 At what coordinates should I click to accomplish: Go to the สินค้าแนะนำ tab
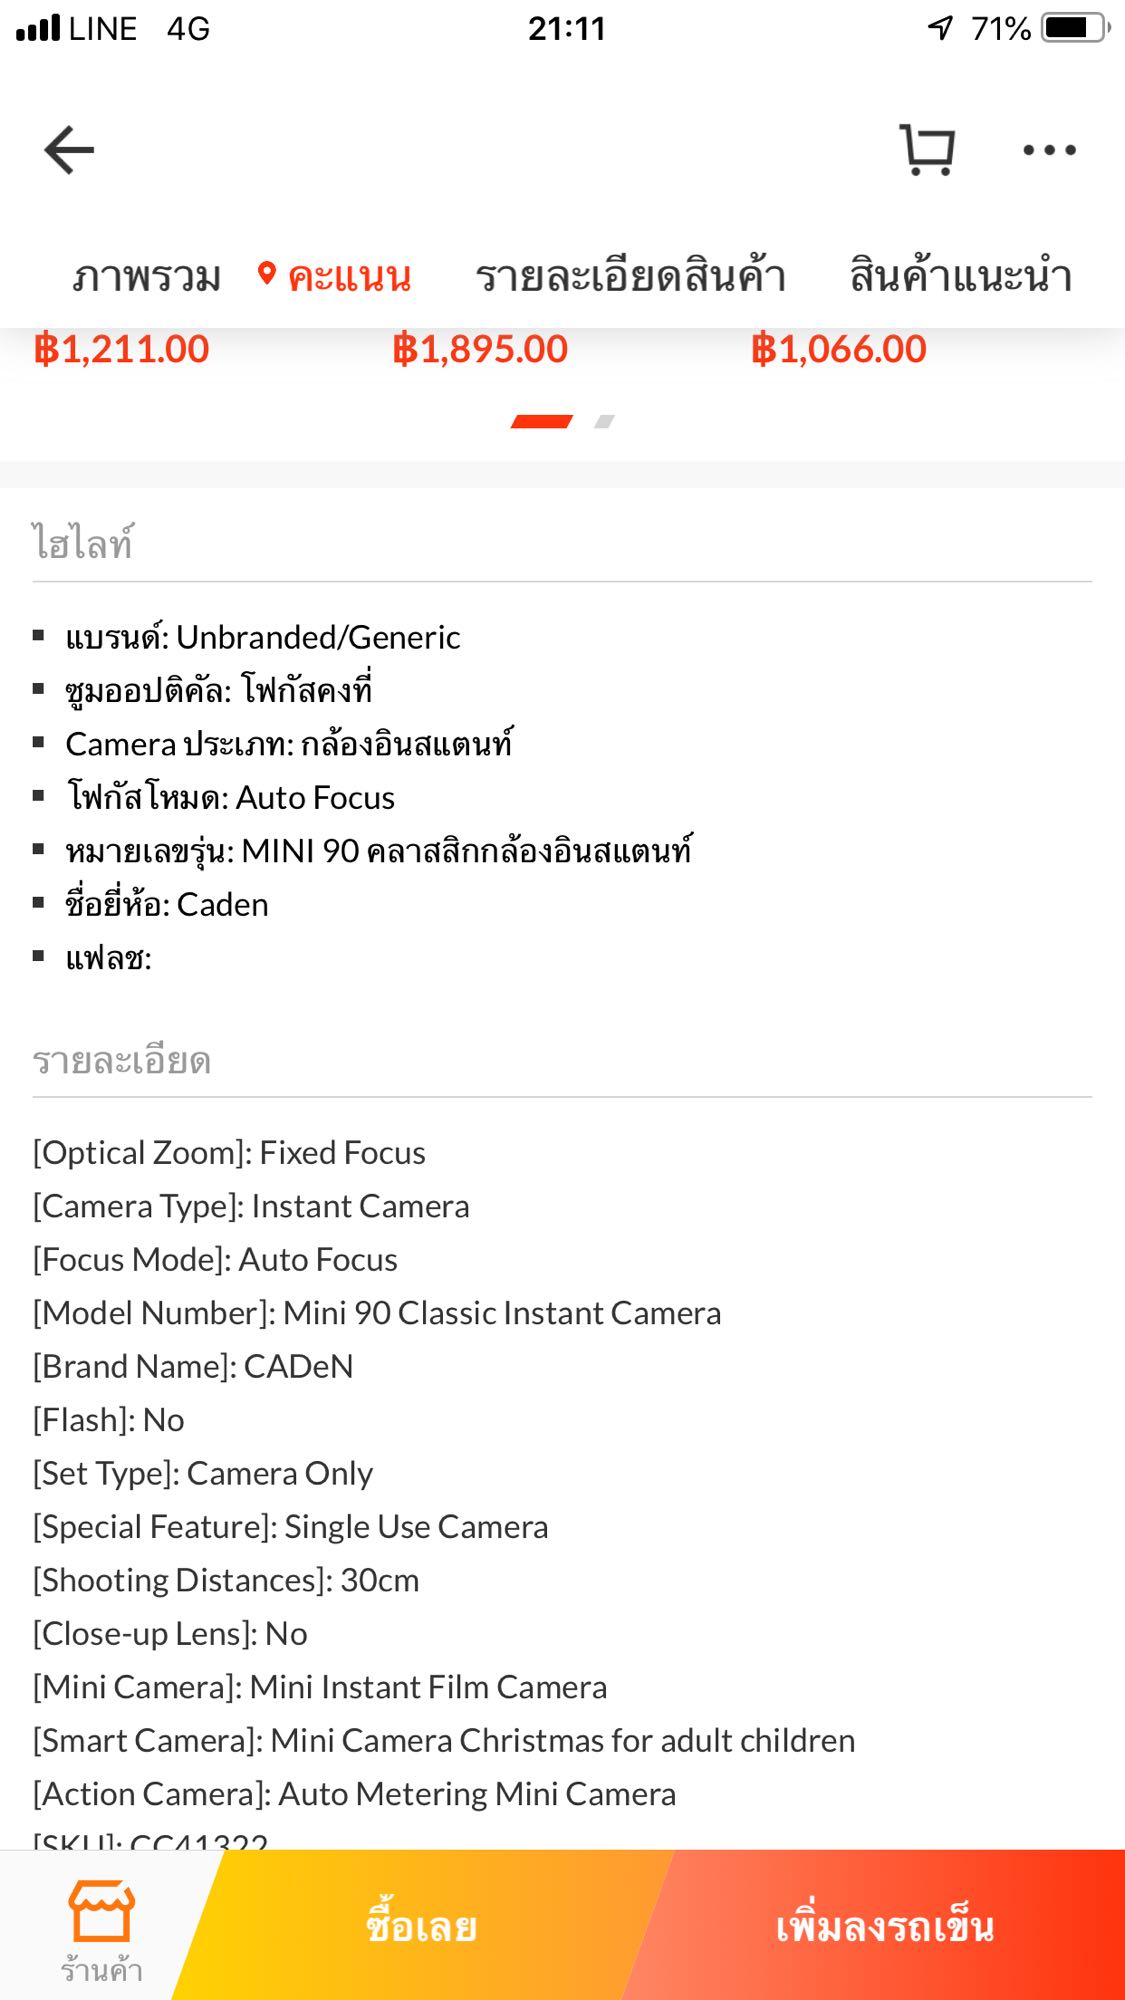[x=960, y=277]
